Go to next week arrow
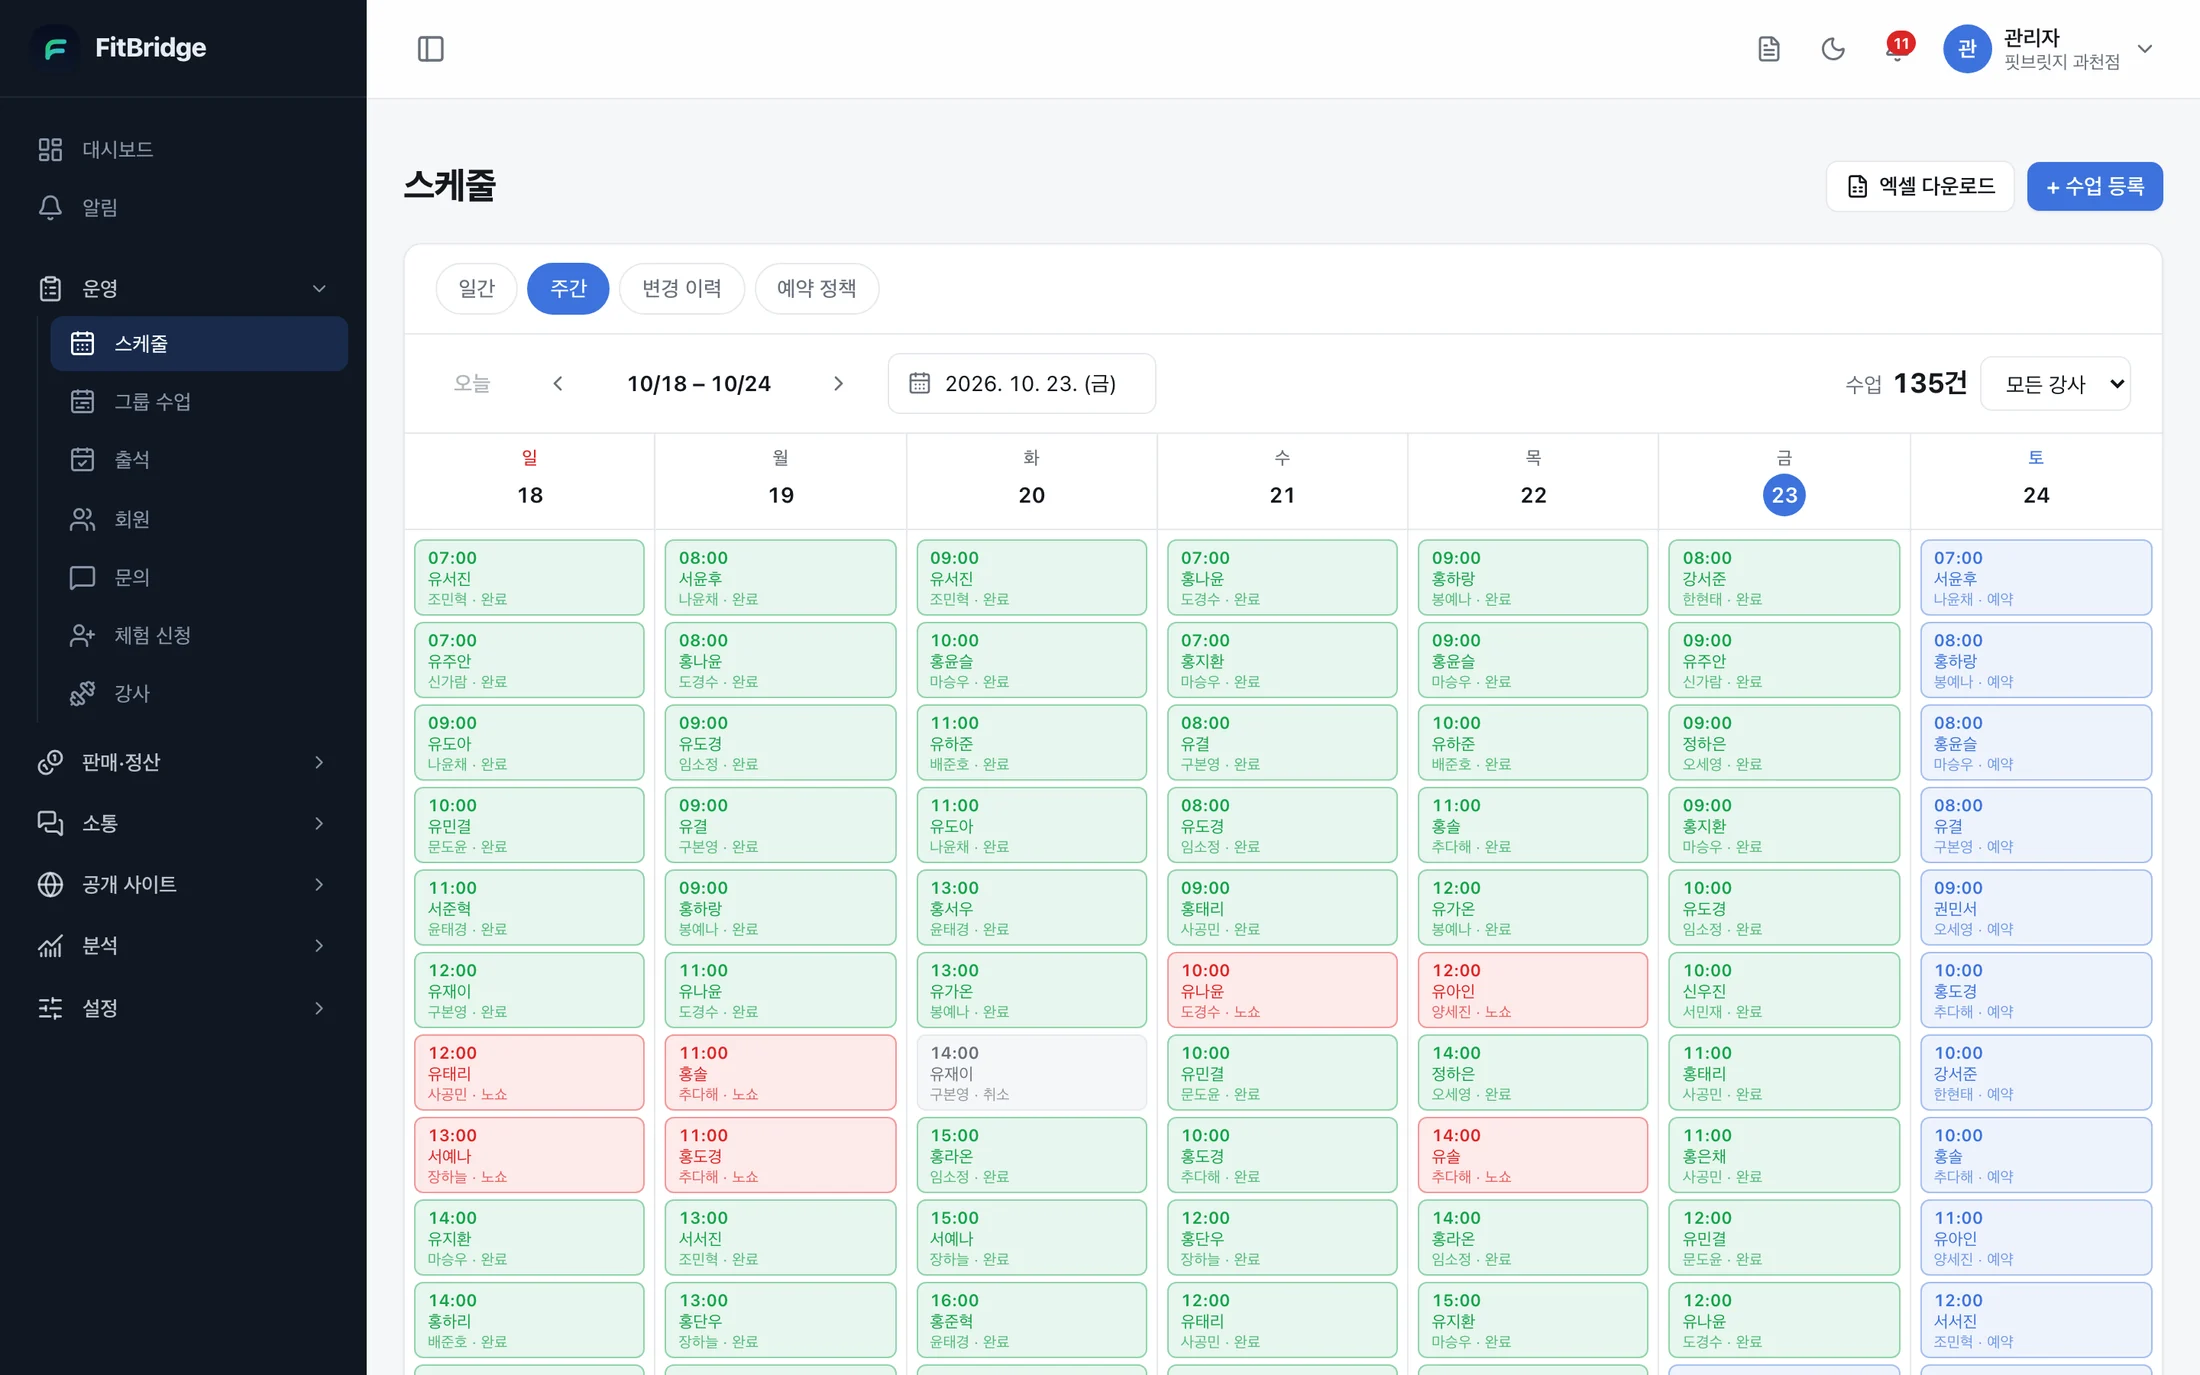 coord(838,383)
